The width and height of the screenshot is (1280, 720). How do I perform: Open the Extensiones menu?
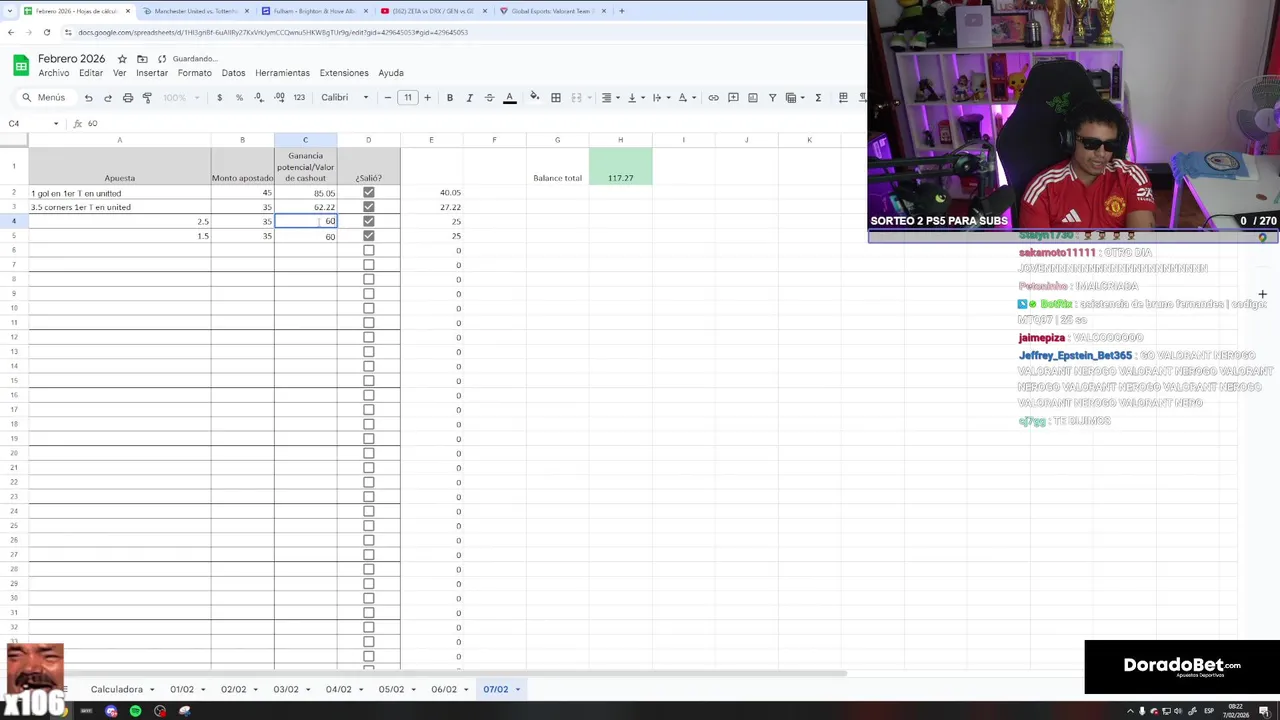(344, 73)
